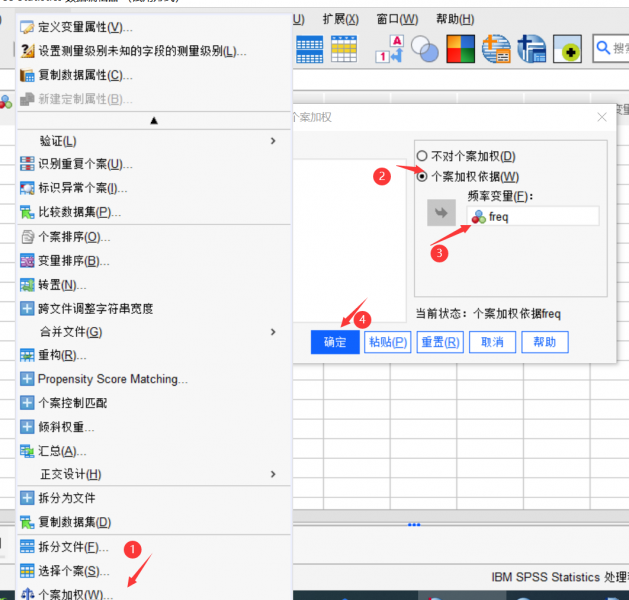Click the globe with table toolbar icon
The width and height of the screenshot is (629, 600).
[496, 49]
